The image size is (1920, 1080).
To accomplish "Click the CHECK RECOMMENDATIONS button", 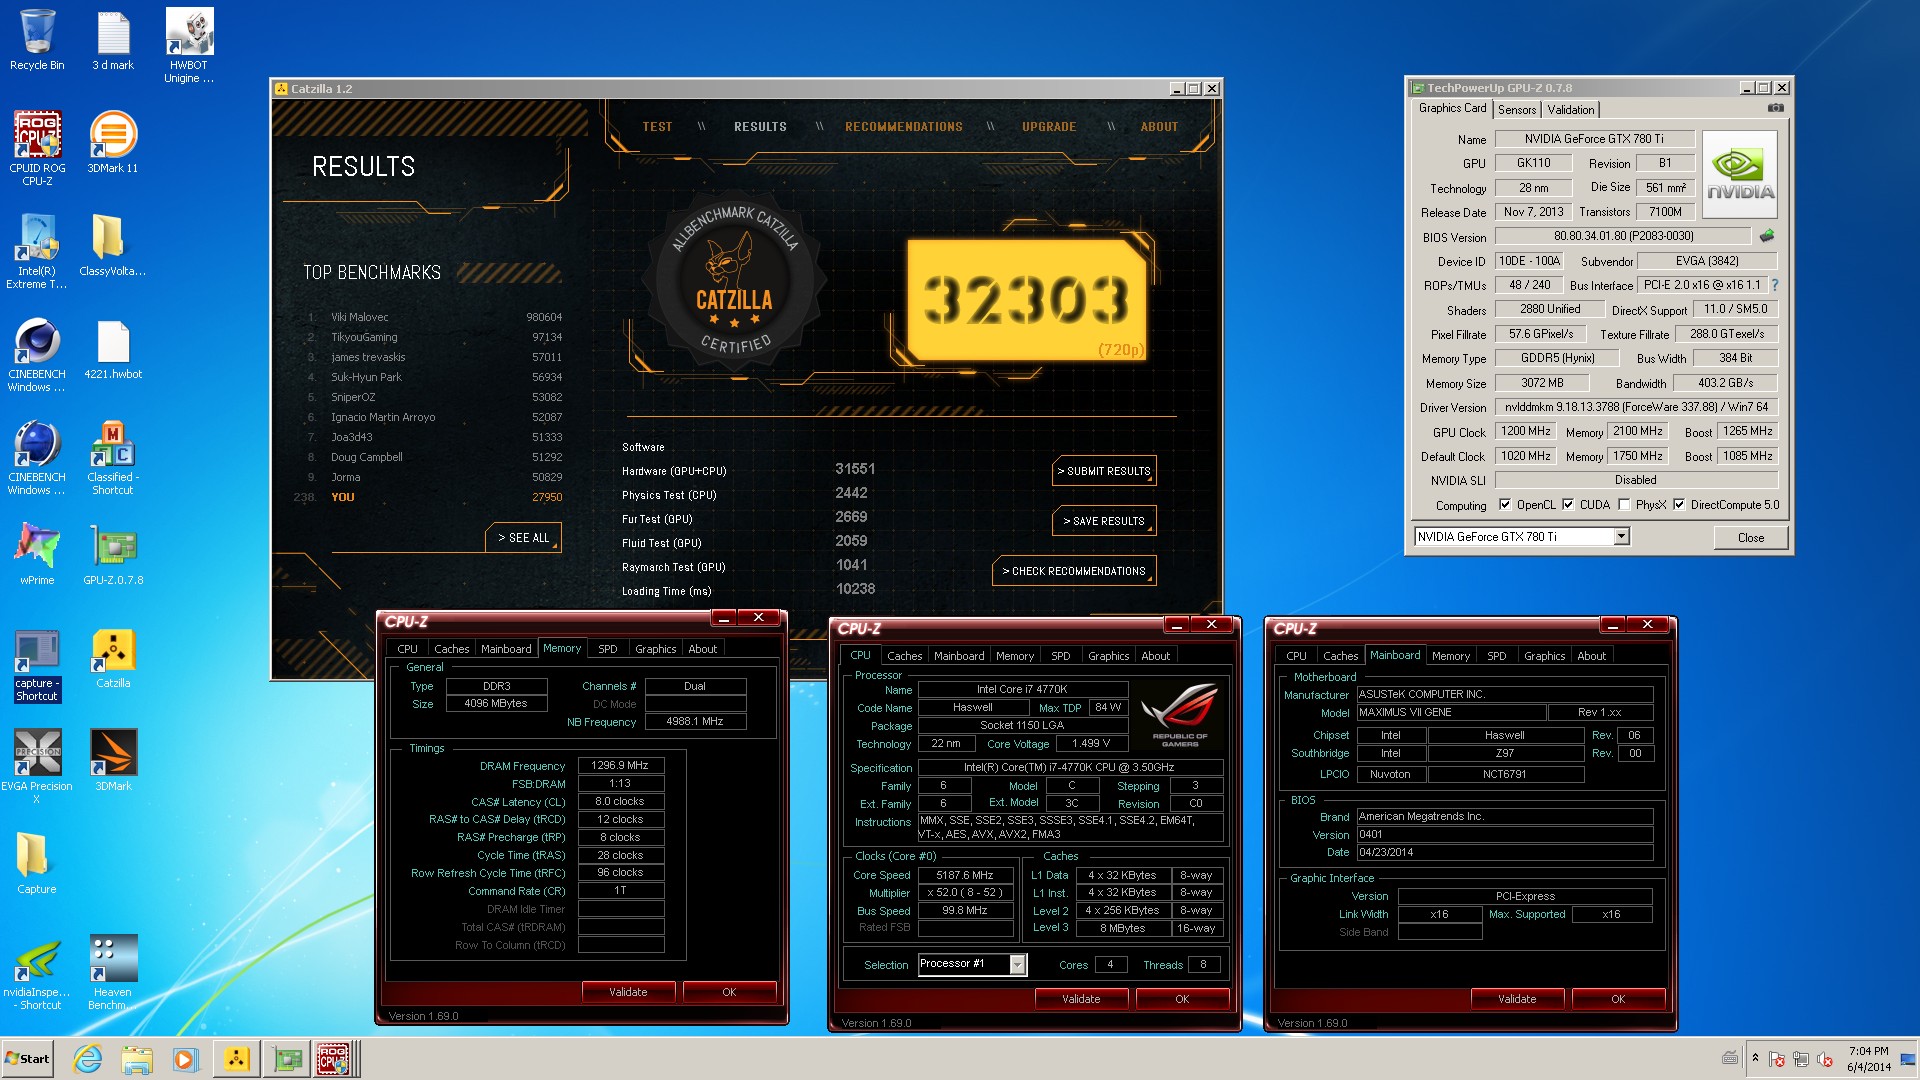I will [1074, 571].
